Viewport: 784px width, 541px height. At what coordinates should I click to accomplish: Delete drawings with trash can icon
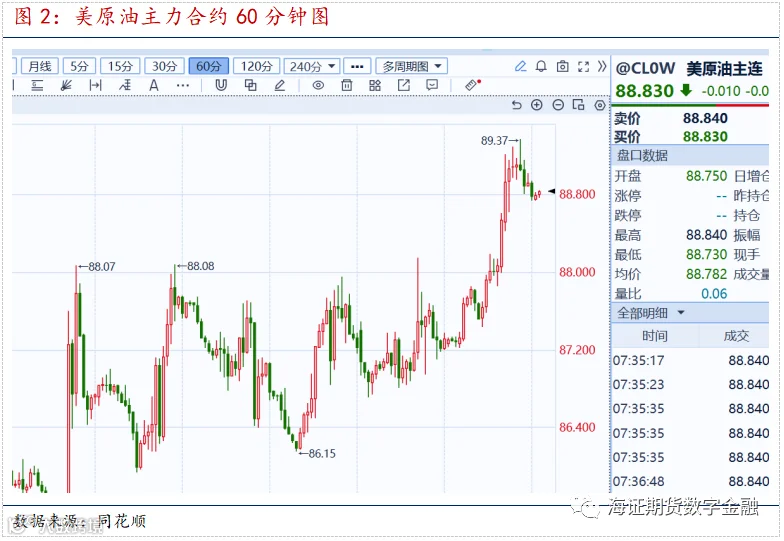click(346, 86)
